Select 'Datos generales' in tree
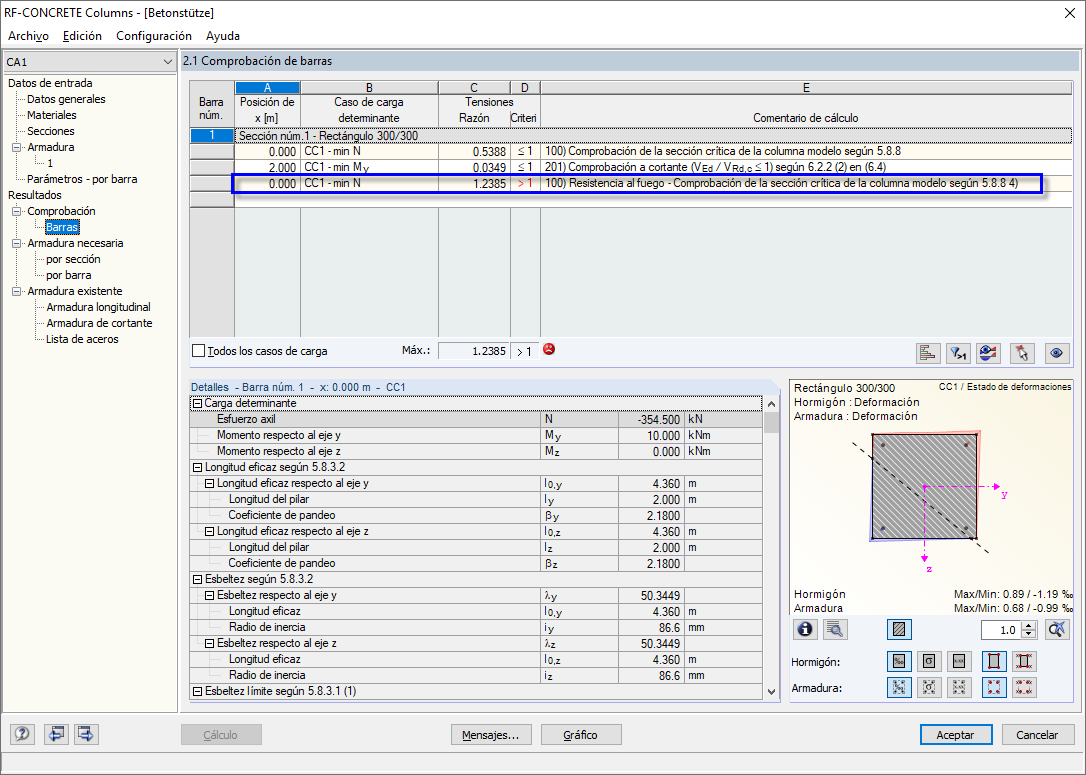 (x=66, y=99)
